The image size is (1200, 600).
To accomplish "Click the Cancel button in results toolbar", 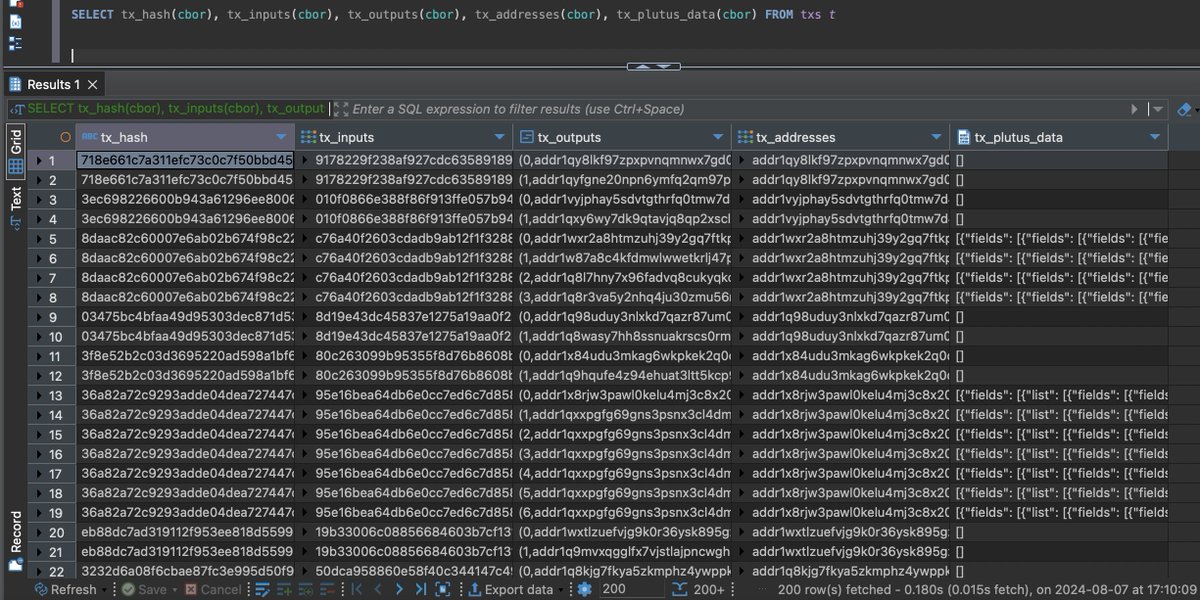I will pos(212,590).
